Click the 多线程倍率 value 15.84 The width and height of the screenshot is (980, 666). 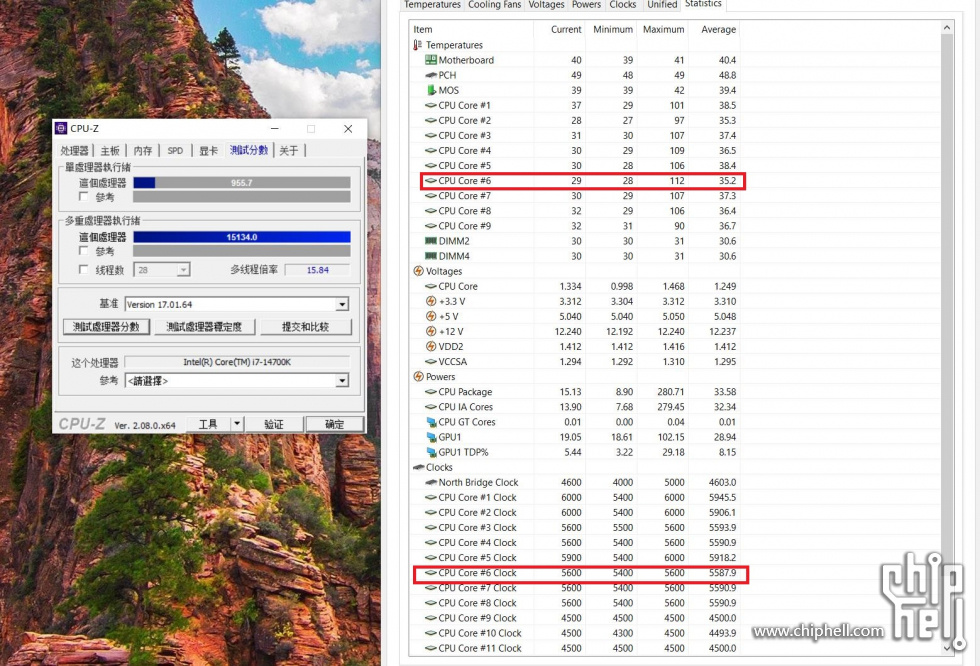click(x=318, y=270)
